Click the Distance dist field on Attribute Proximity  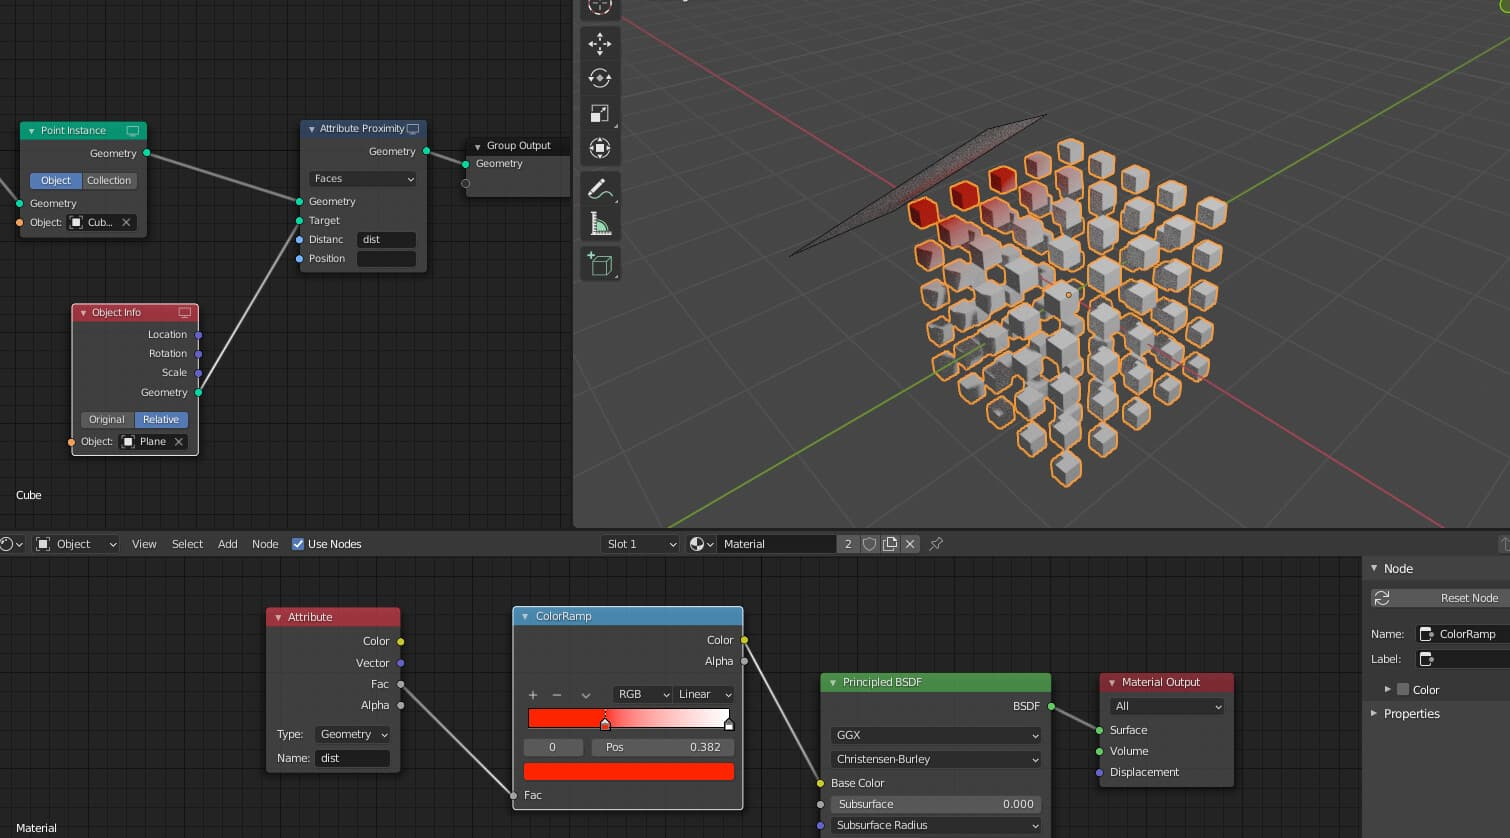pos(386,240)
